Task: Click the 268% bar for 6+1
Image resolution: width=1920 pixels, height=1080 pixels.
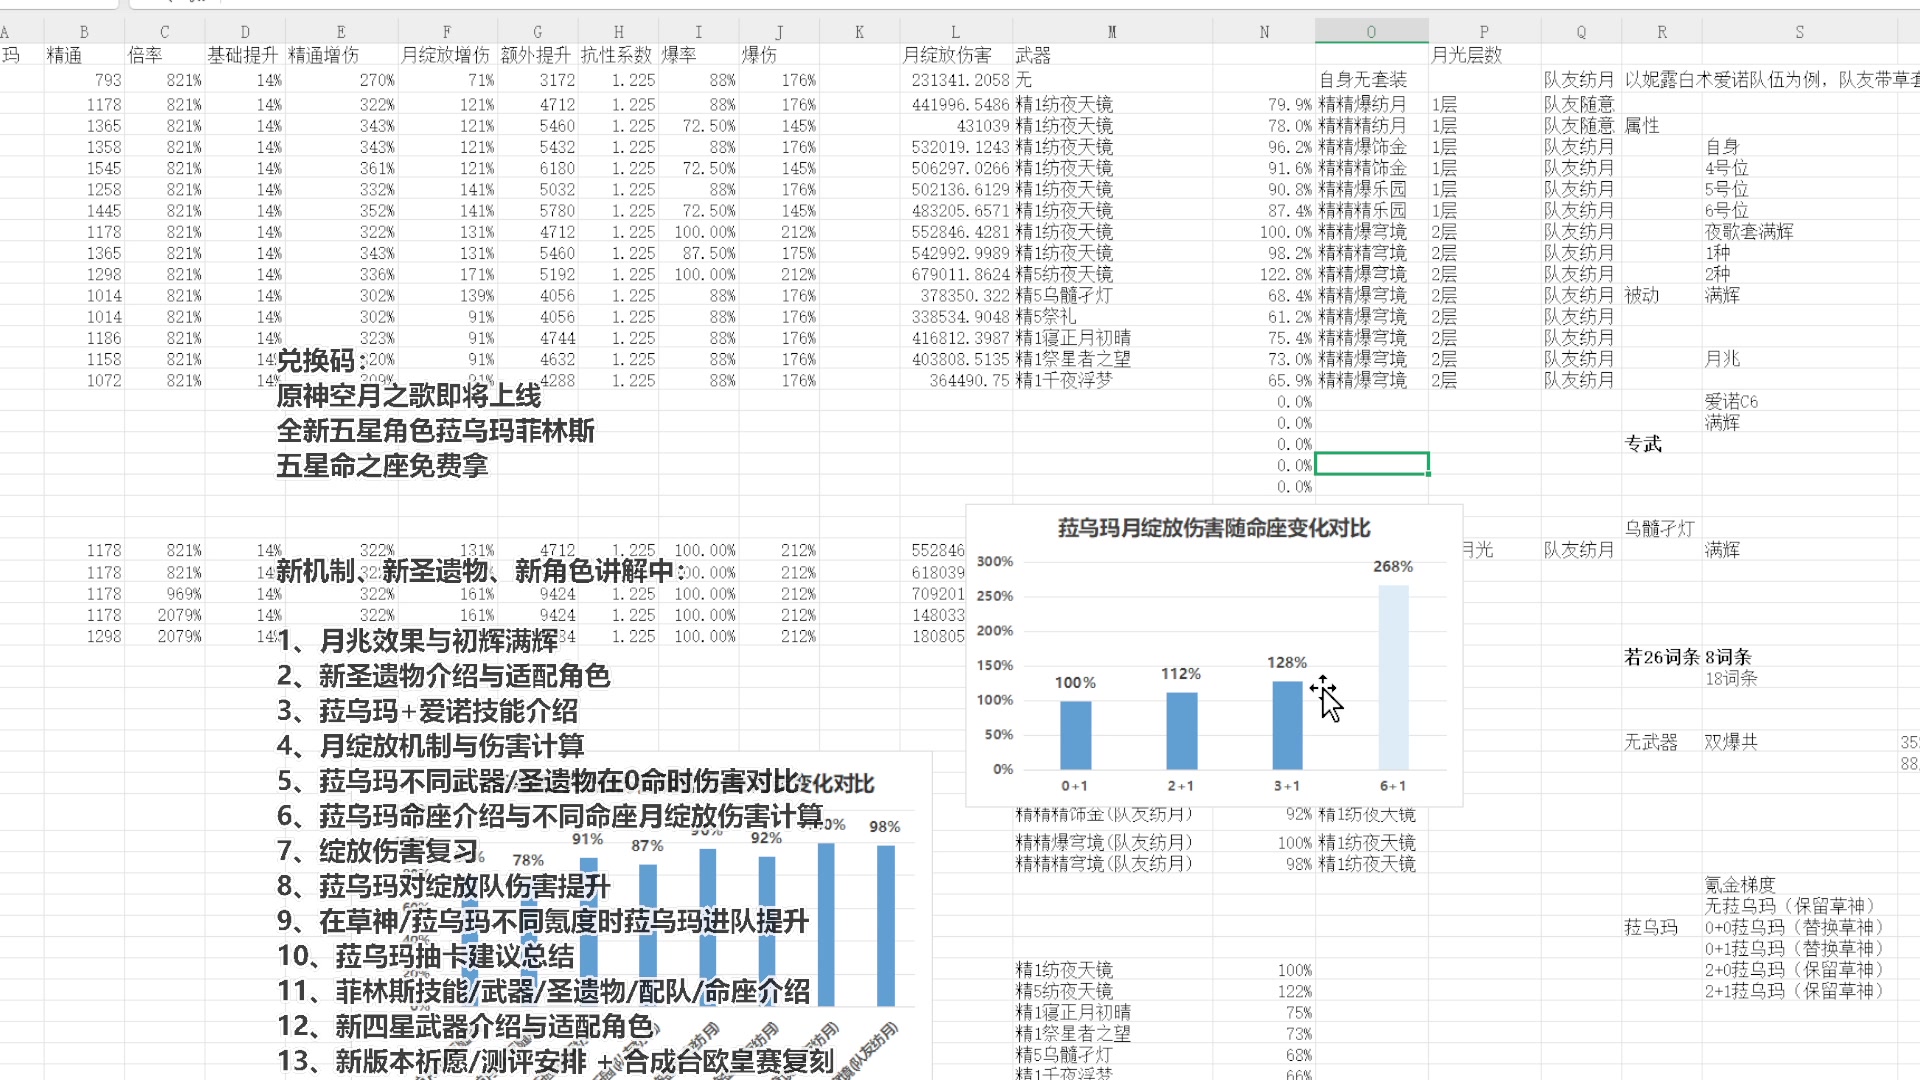Action: coord(1393,677)
